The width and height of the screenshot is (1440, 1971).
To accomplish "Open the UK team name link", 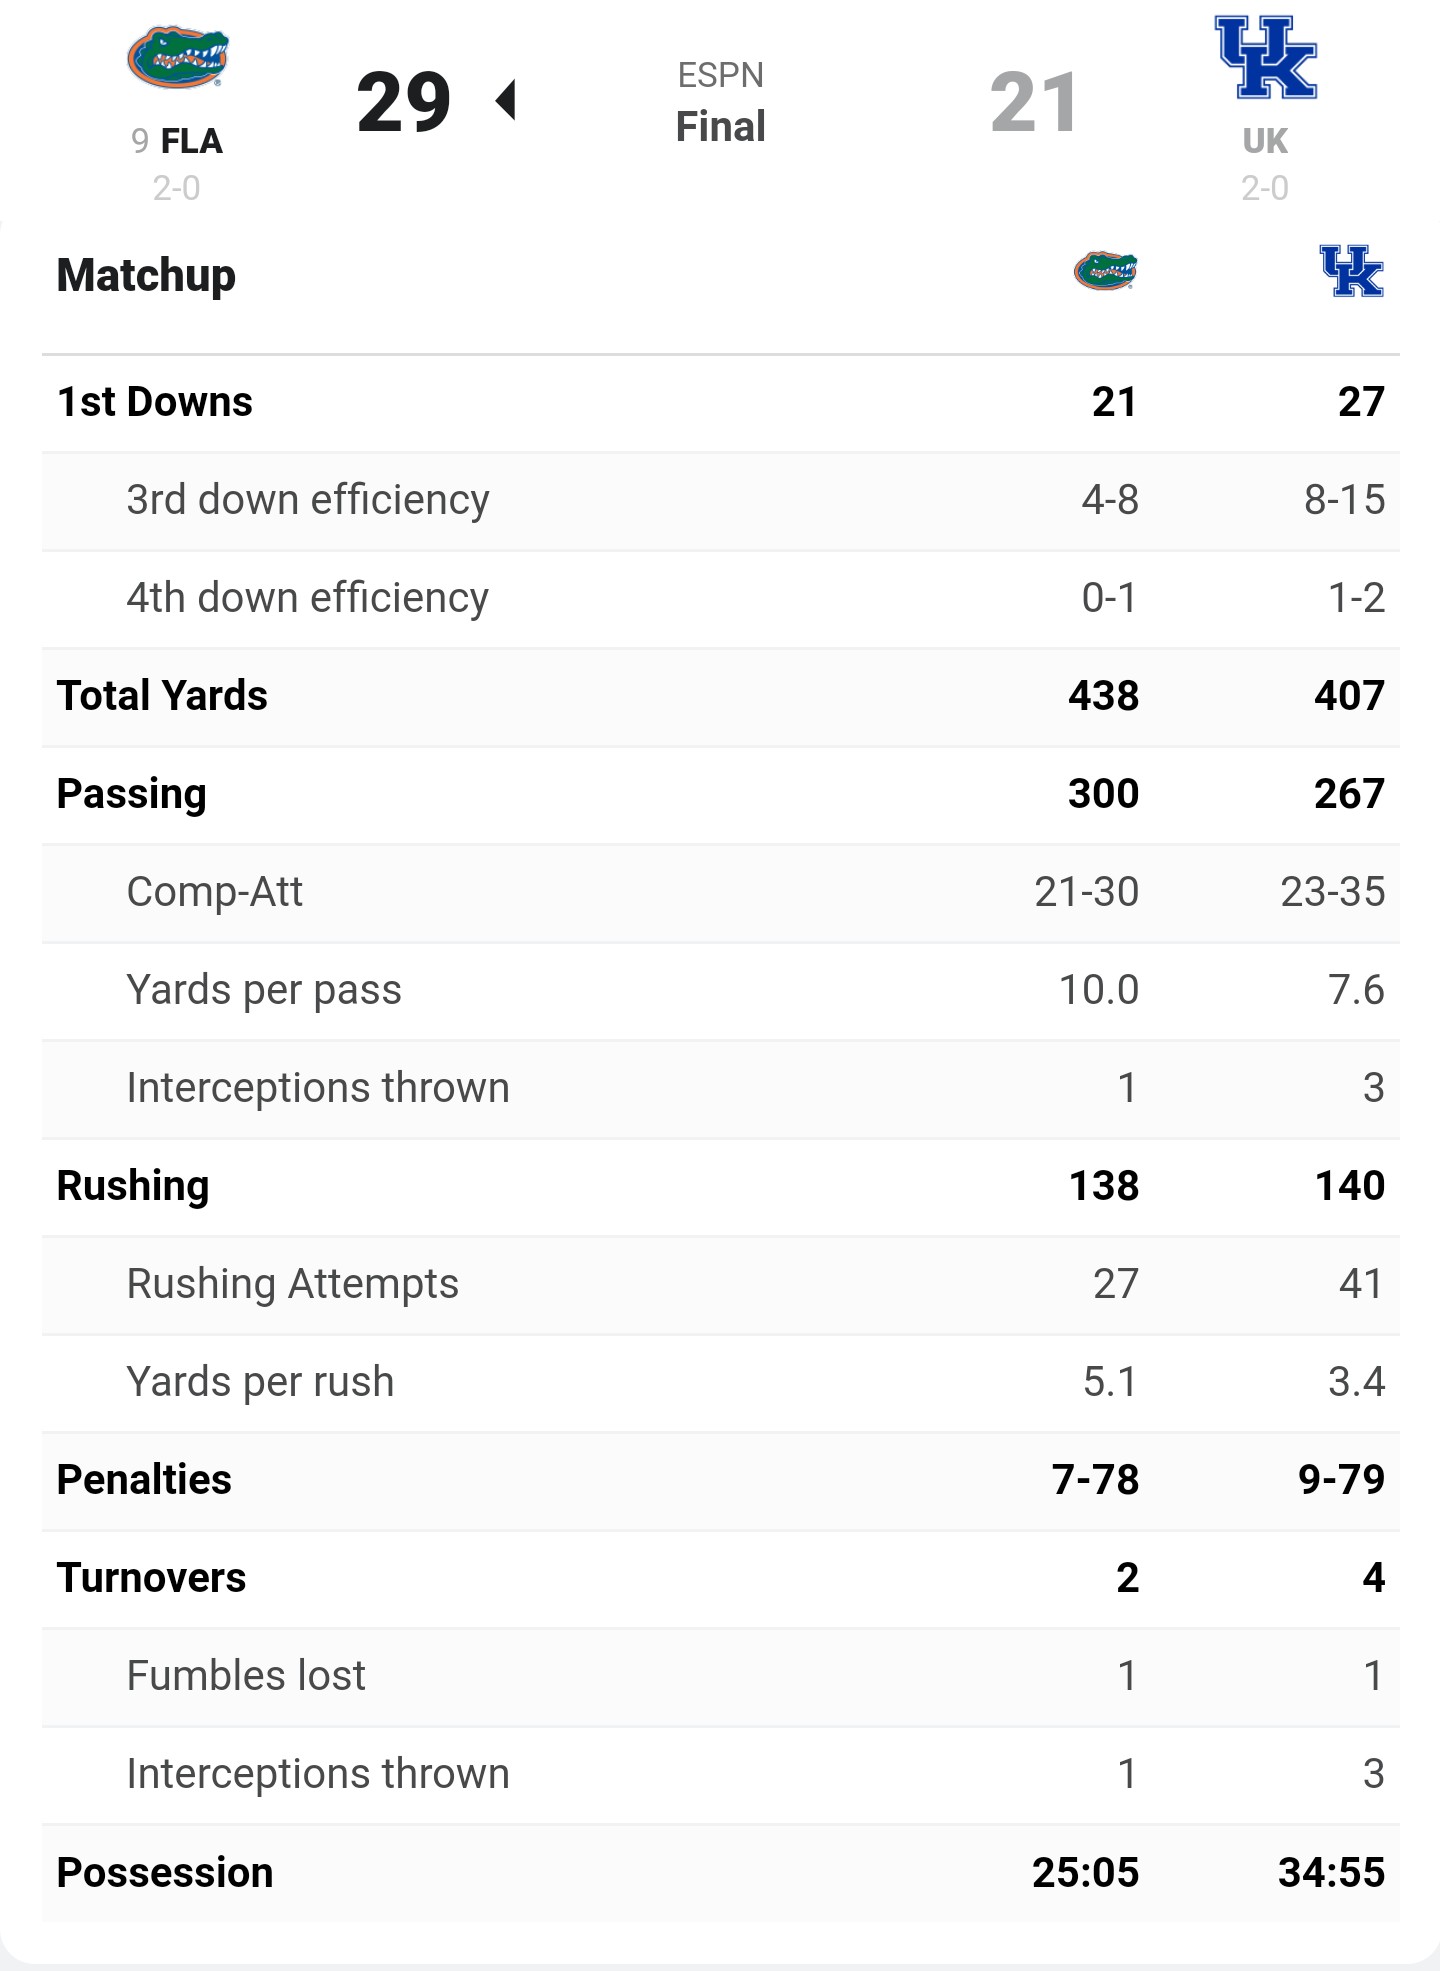I will tap(1265, 141).
